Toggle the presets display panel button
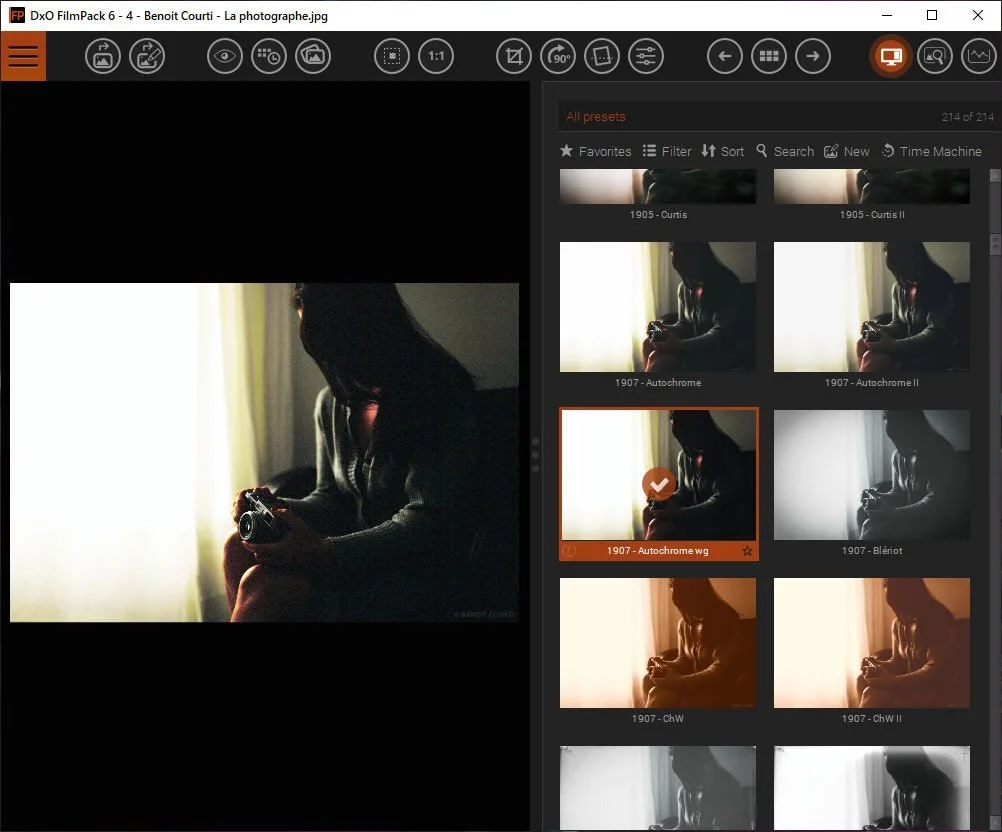 tap(891, 56)
